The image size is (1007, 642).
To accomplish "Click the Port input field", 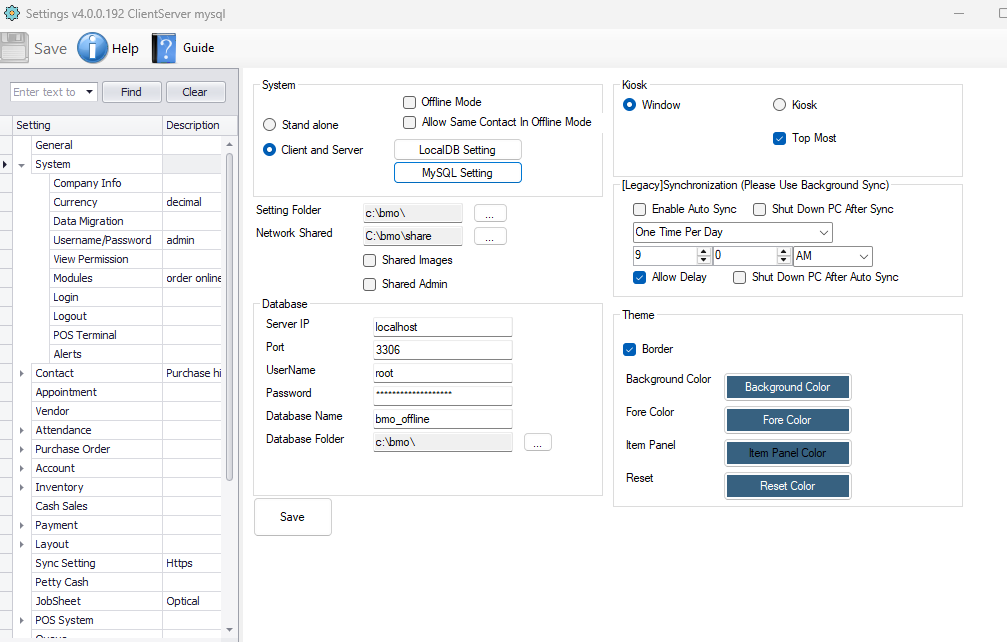I will coord(442,350).
